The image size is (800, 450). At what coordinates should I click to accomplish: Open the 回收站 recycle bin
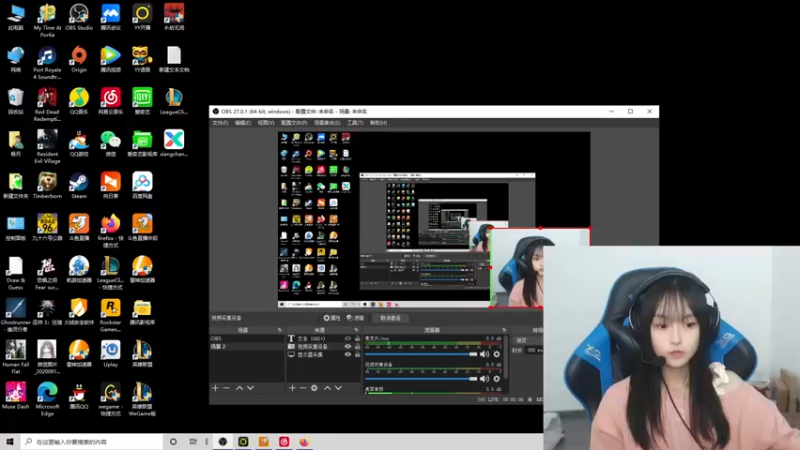pyautogui.click(x=16, y=101)
